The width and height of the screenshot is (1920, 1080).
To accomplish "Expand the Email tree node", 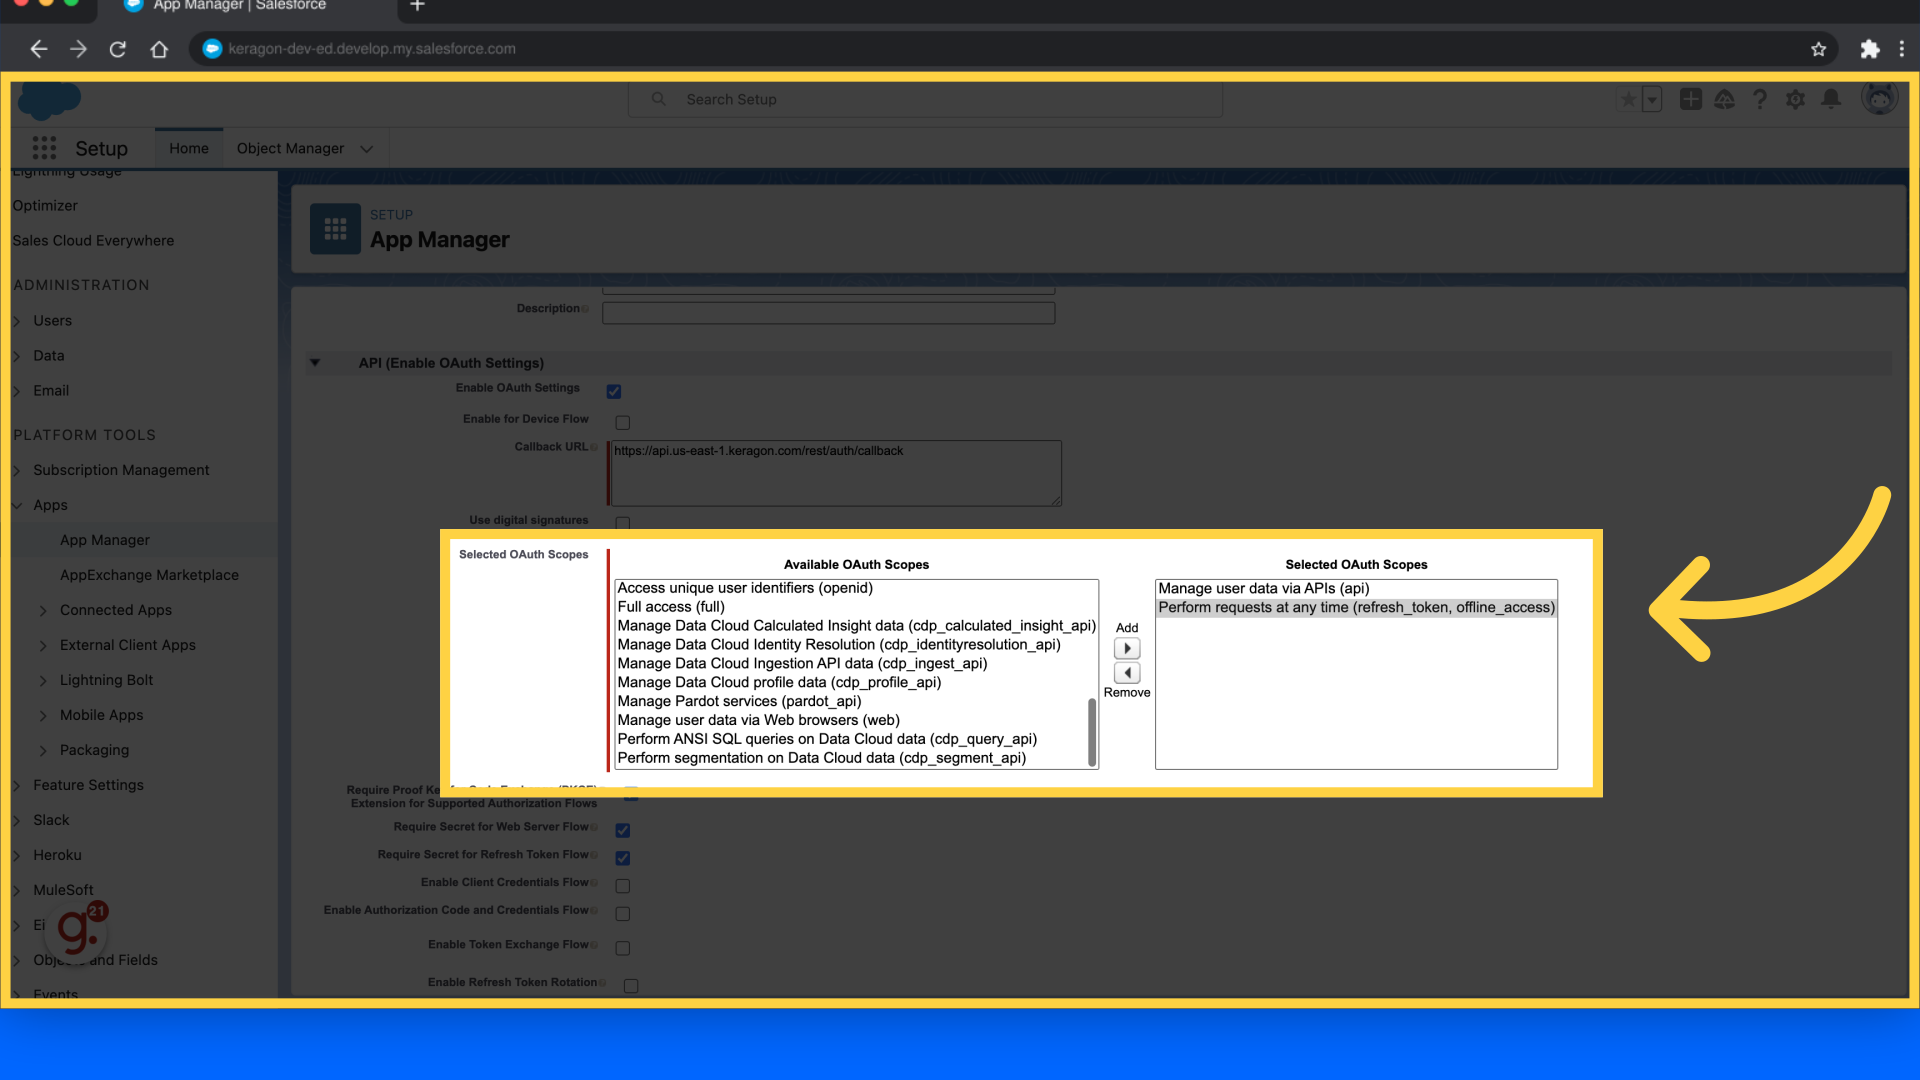I will pos(17,391).
